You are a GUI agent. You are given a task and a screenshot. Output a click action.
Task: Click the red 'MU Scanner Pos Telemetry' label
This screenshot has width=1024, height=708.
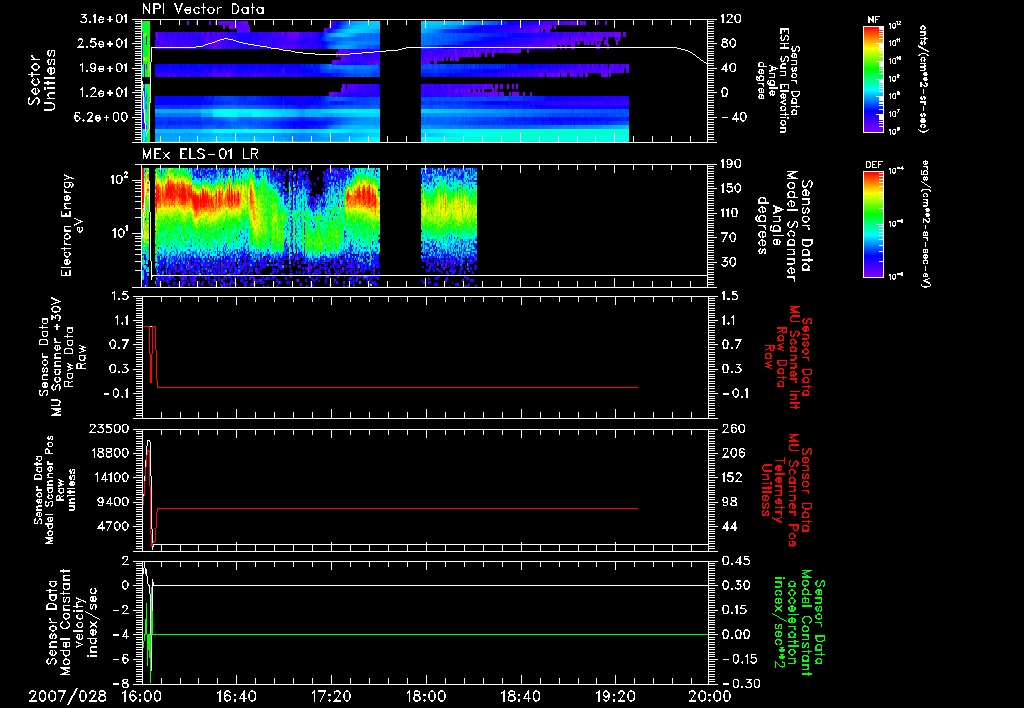click(786, 490)
